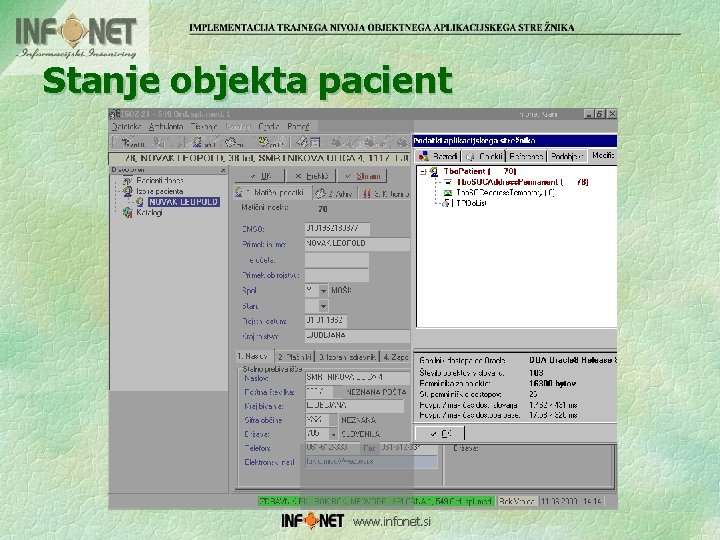Select the TboPatient tree item
The image size is (720, 540).
tap(480, 172)
